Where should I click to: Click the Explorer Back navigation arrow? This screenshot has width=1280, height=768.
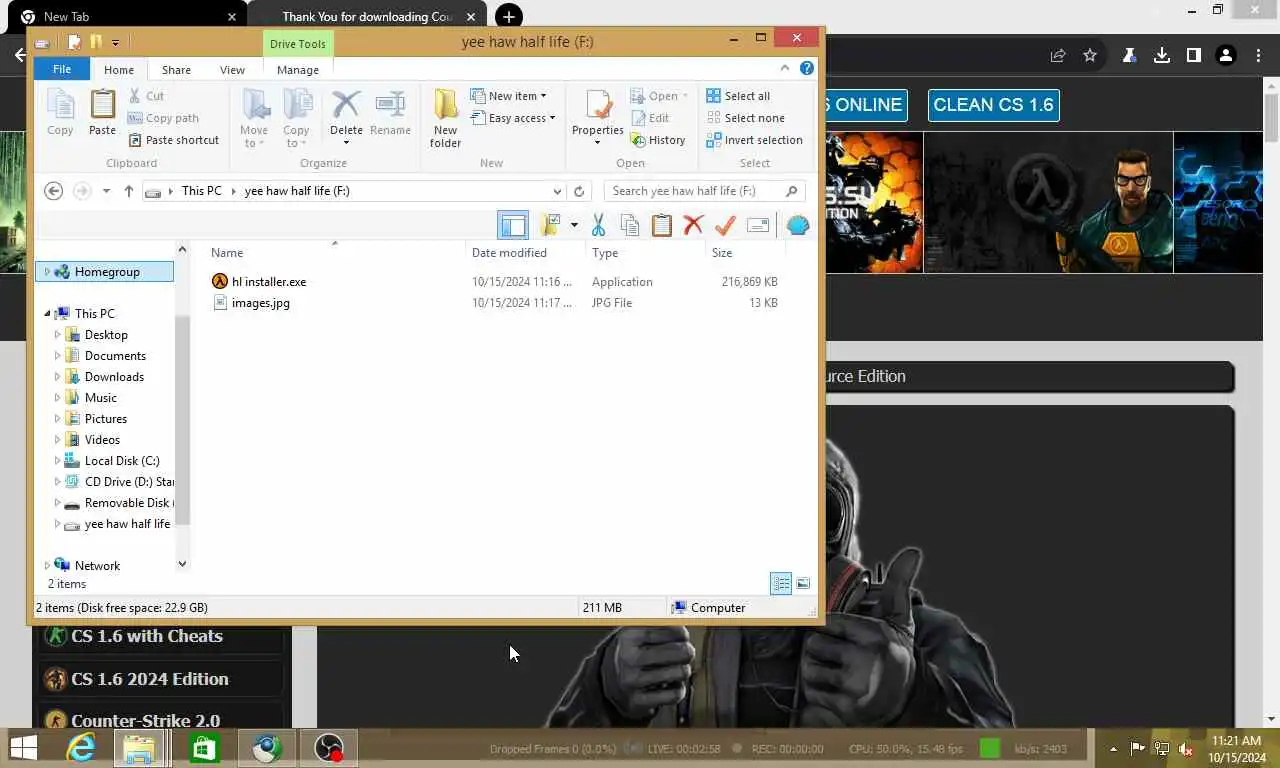54,191
